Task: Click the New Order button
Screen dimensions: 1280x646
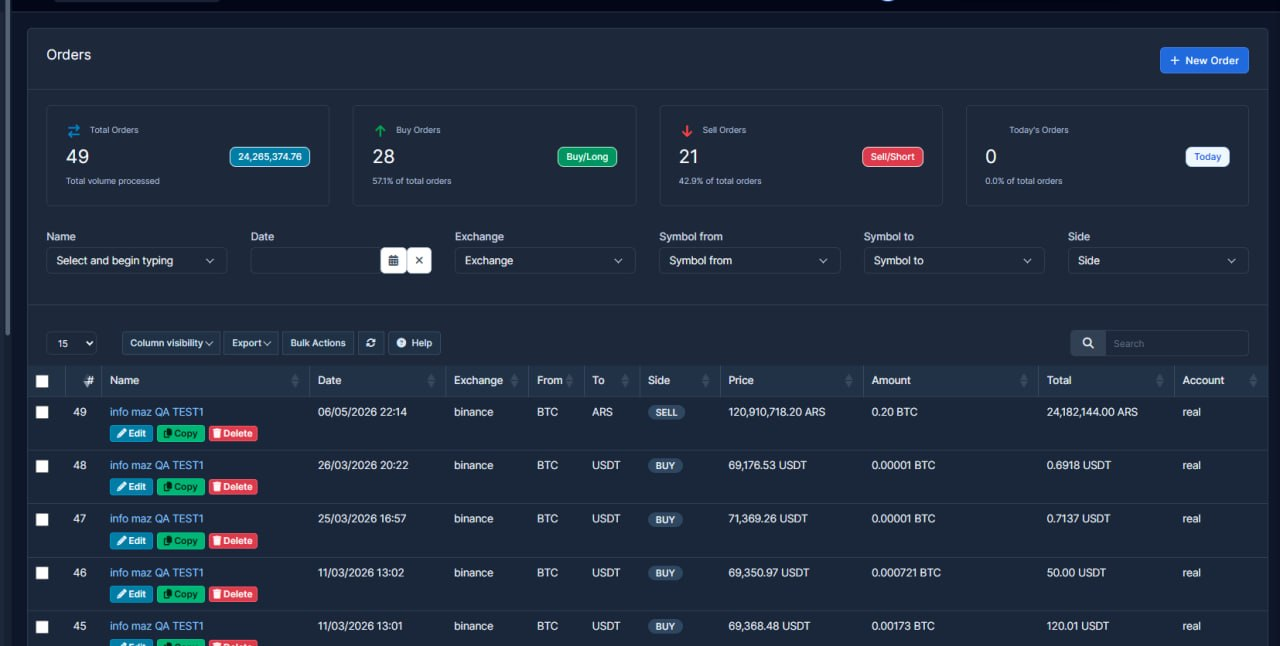Action: click(x=1204, y=60)
